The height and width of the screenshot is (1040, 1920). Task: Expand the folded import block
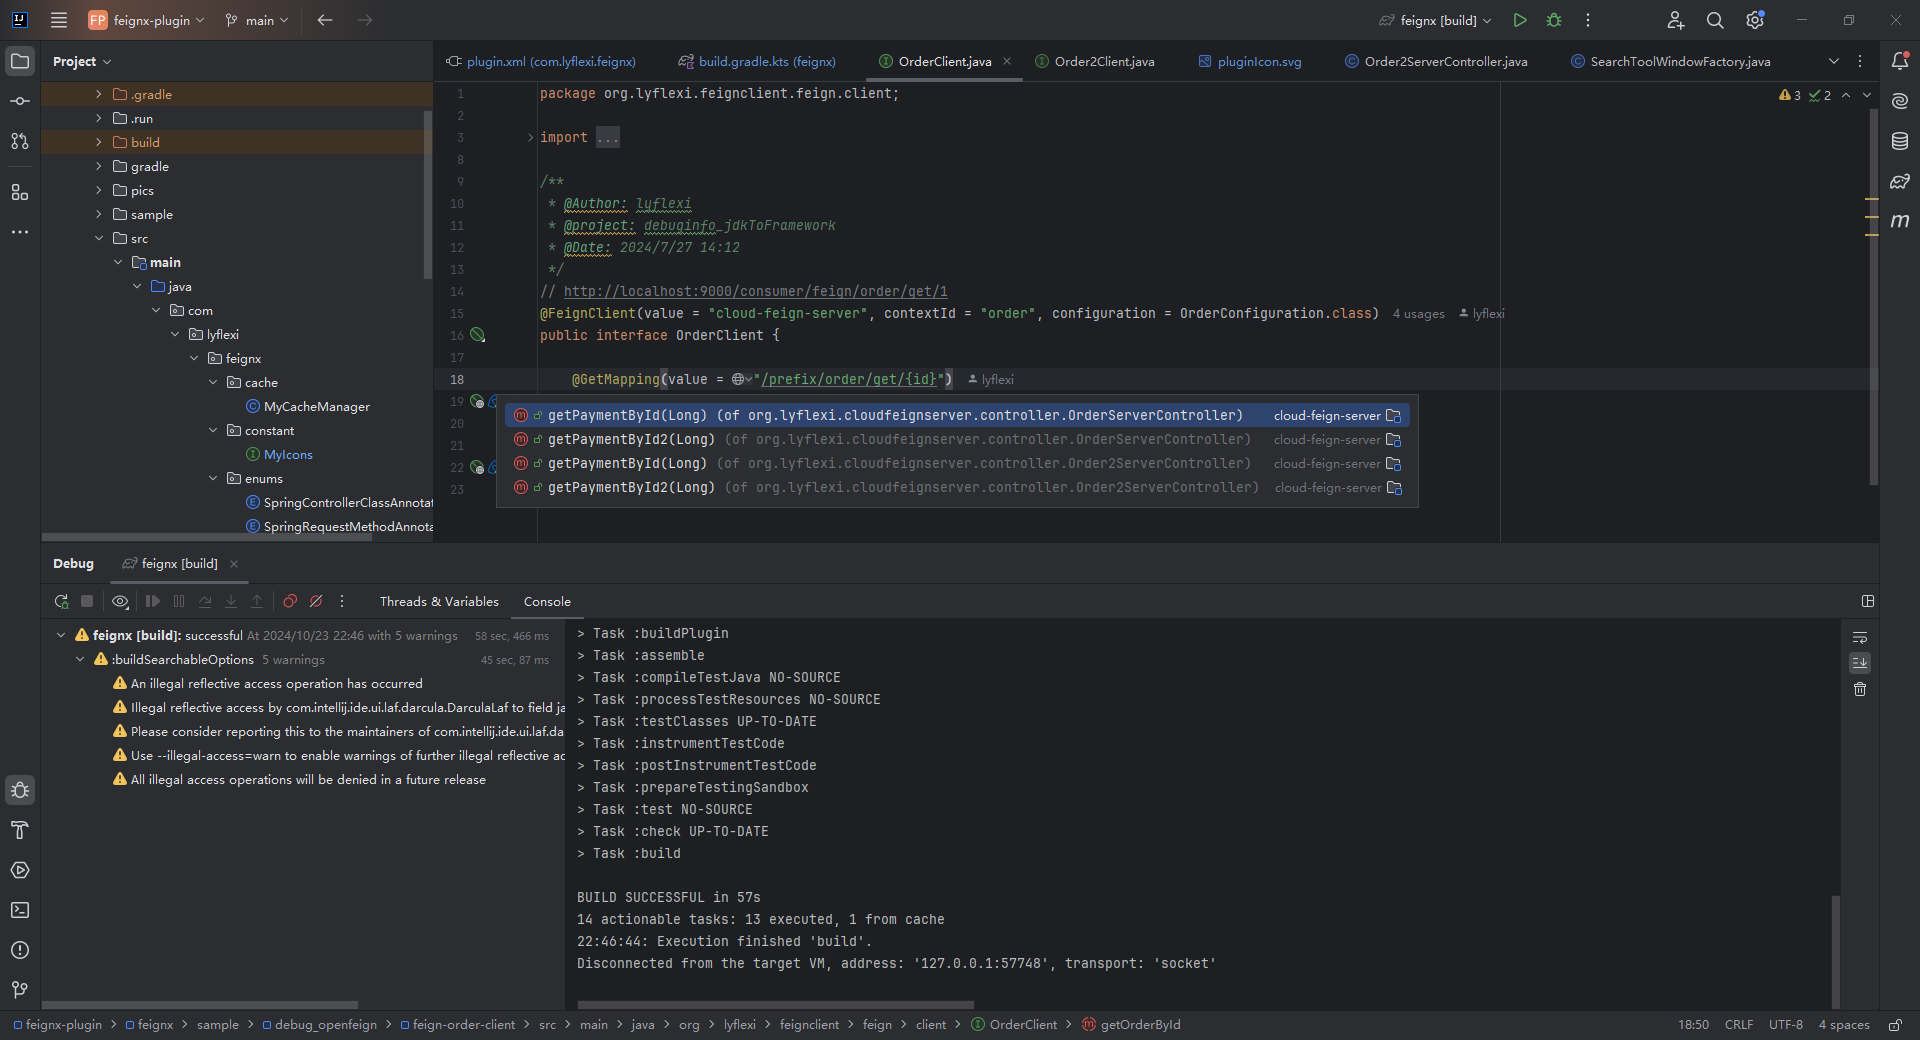click(x=530, y=138)
